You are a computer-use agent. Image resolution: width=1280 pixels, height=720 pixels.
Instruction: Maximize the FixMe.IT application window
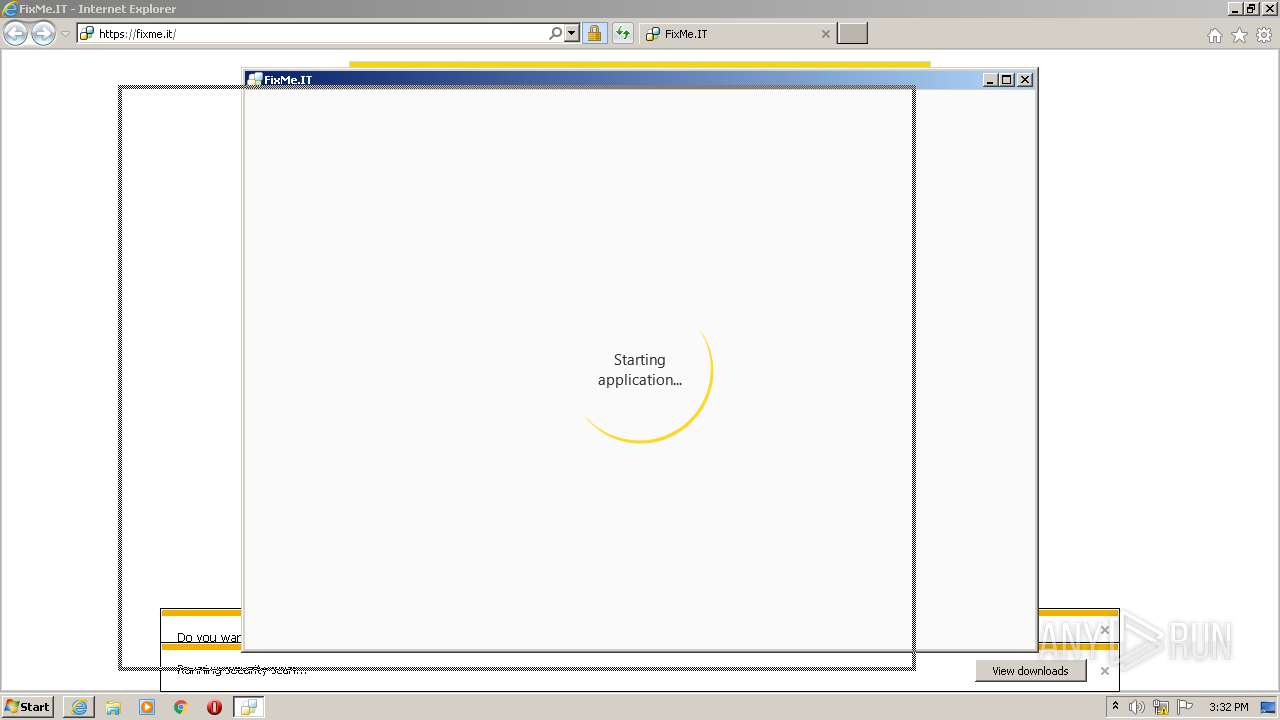1007,80
